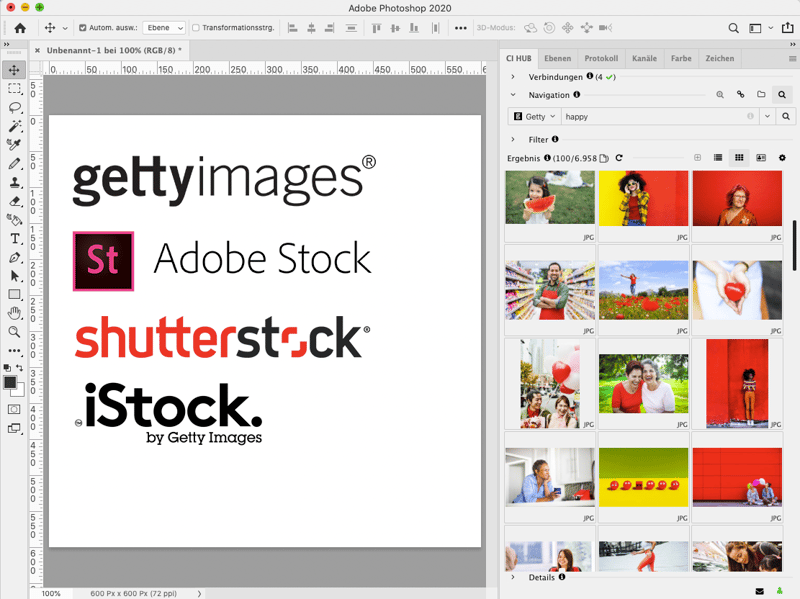This screenshot has width=800, height=599.
Task: Activate the search mode button in Navigation row
Action: click(x=782, y=94)
